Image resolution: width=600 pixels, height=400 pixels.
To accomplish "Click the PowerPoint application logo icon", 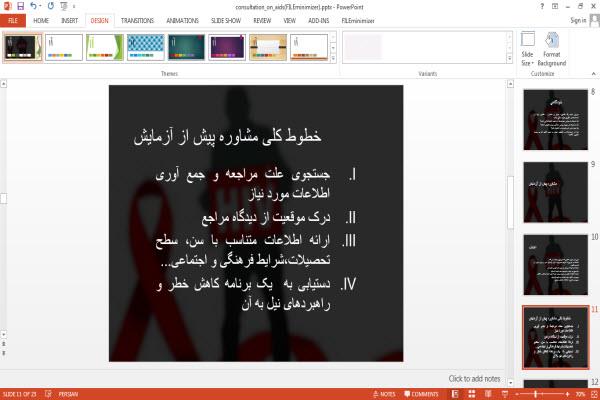I will coord(7,6).
